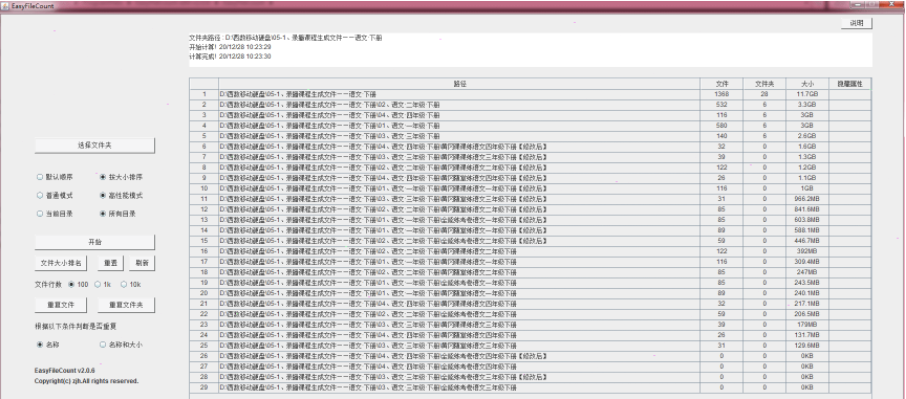This screenshot has width=906, height=399.
Task: Open the 说明 help button
Action: point(856,24)
